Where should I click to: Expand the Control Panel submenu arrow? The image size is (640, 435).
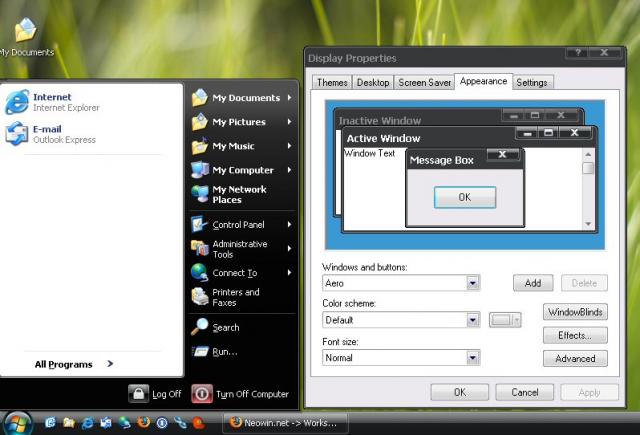(289, 224)
